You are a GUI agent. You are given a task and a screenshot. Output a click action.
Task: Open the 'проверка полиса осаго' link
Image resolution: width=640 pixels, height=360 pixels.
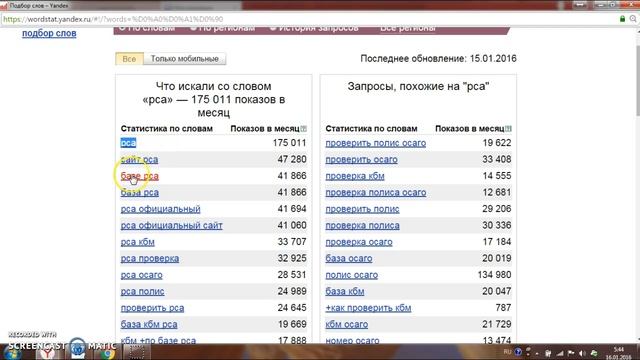(x=376, y=193)
